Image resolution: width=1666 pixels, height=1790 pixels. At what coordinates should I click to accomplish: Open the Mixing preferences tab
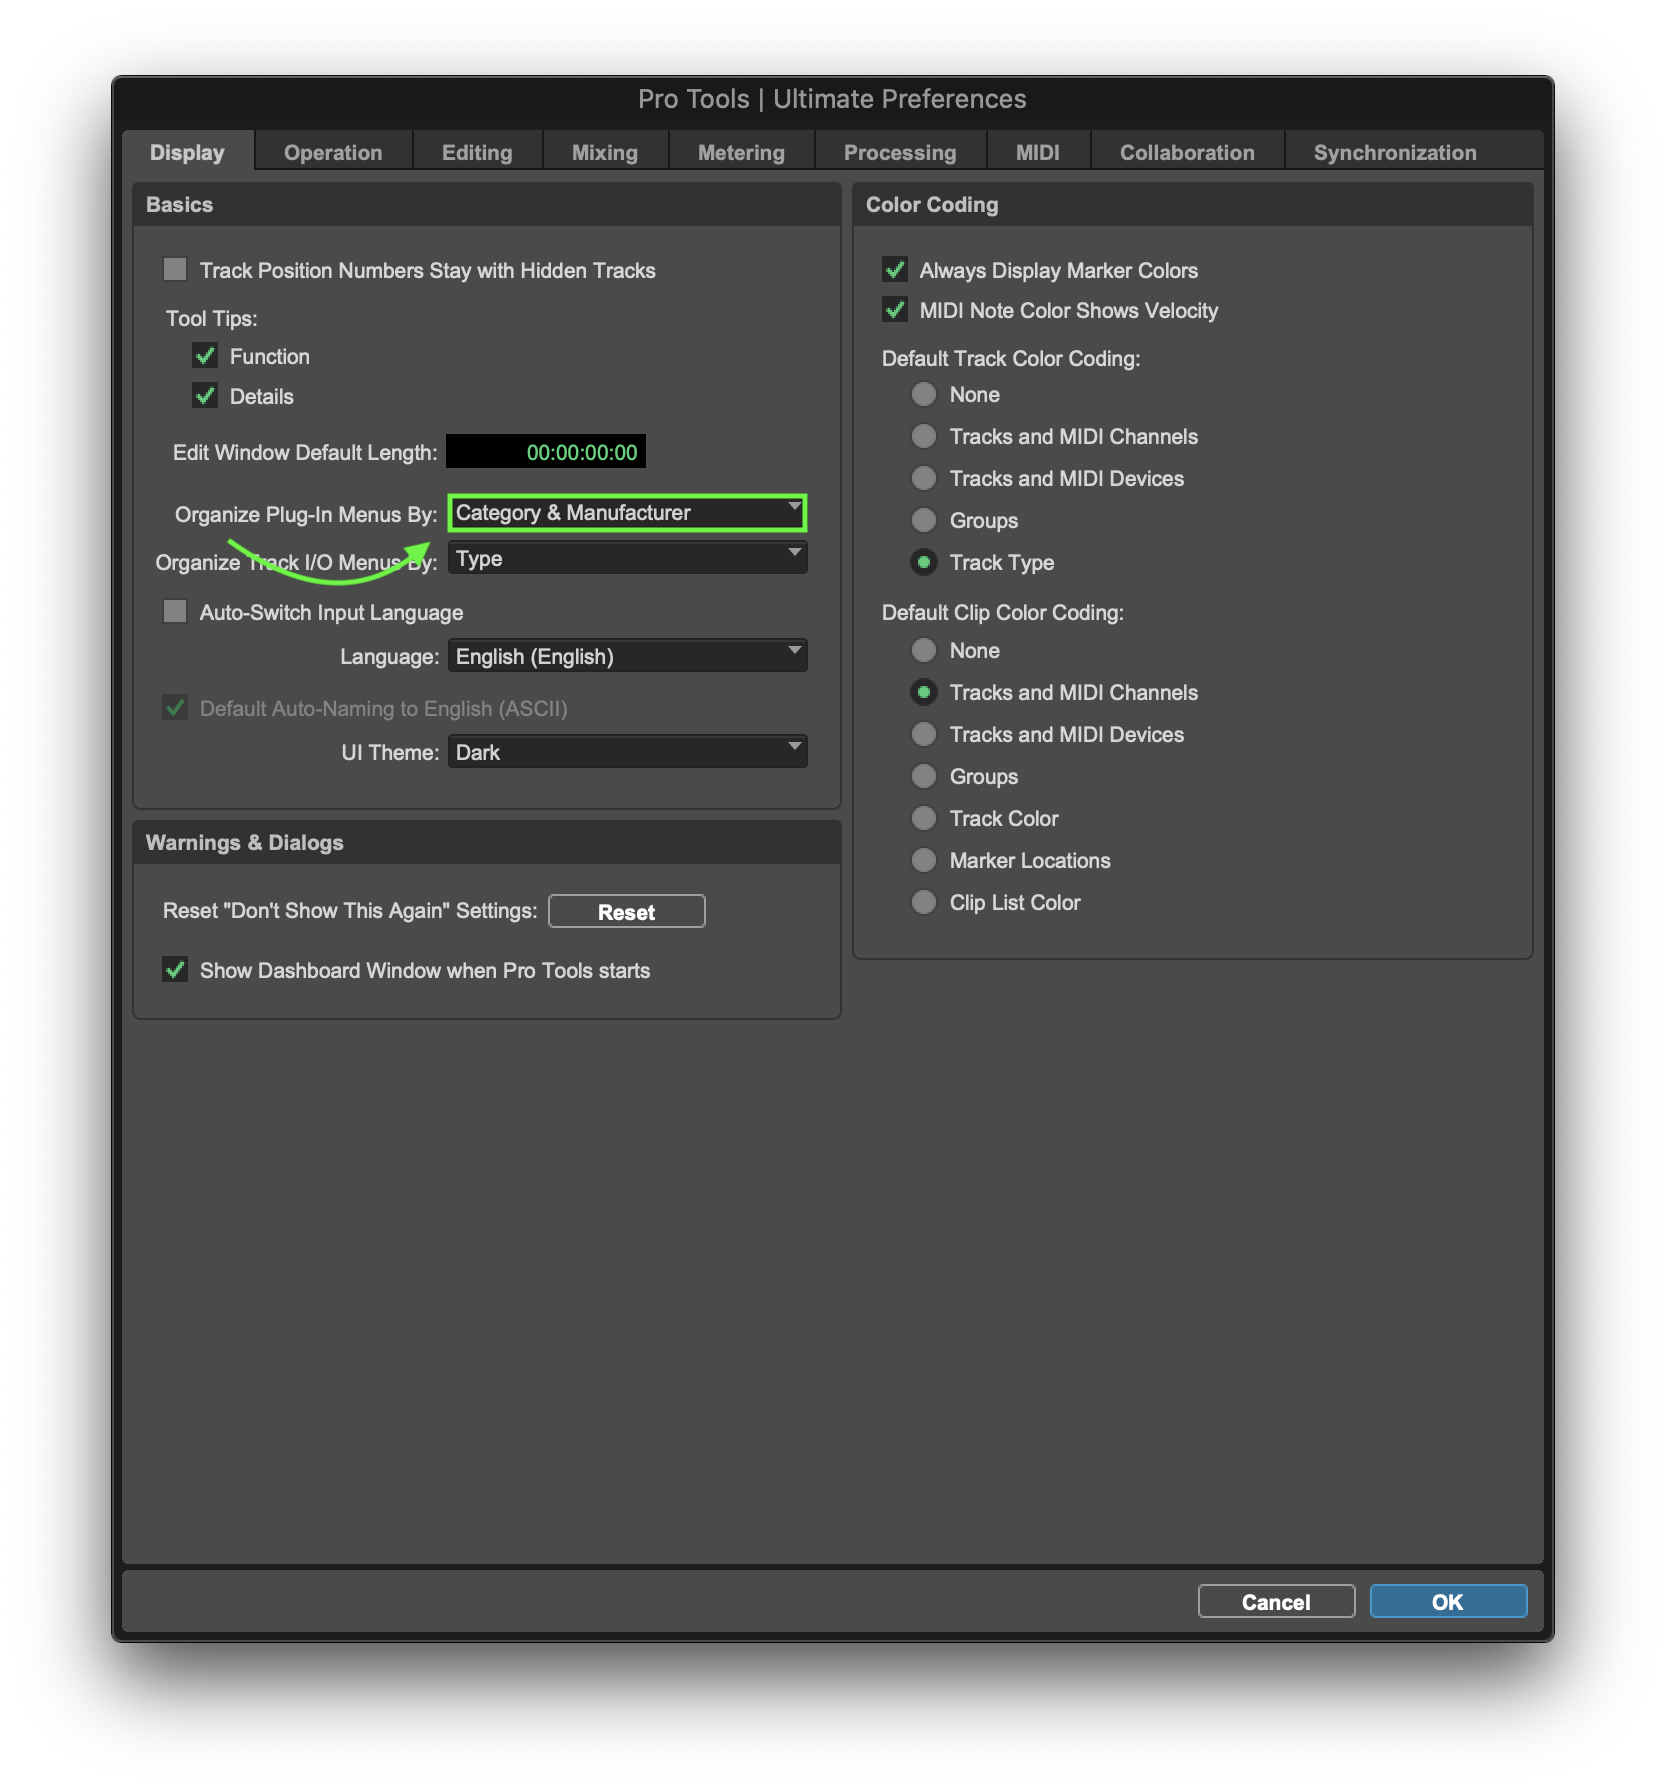604,153
